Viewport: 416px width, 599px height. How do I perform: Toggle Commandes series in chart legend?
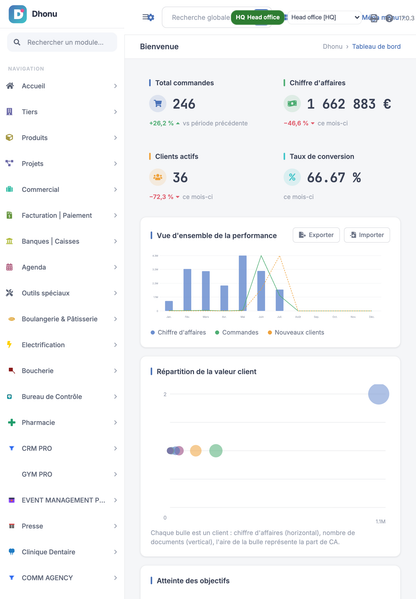point(237,332)
